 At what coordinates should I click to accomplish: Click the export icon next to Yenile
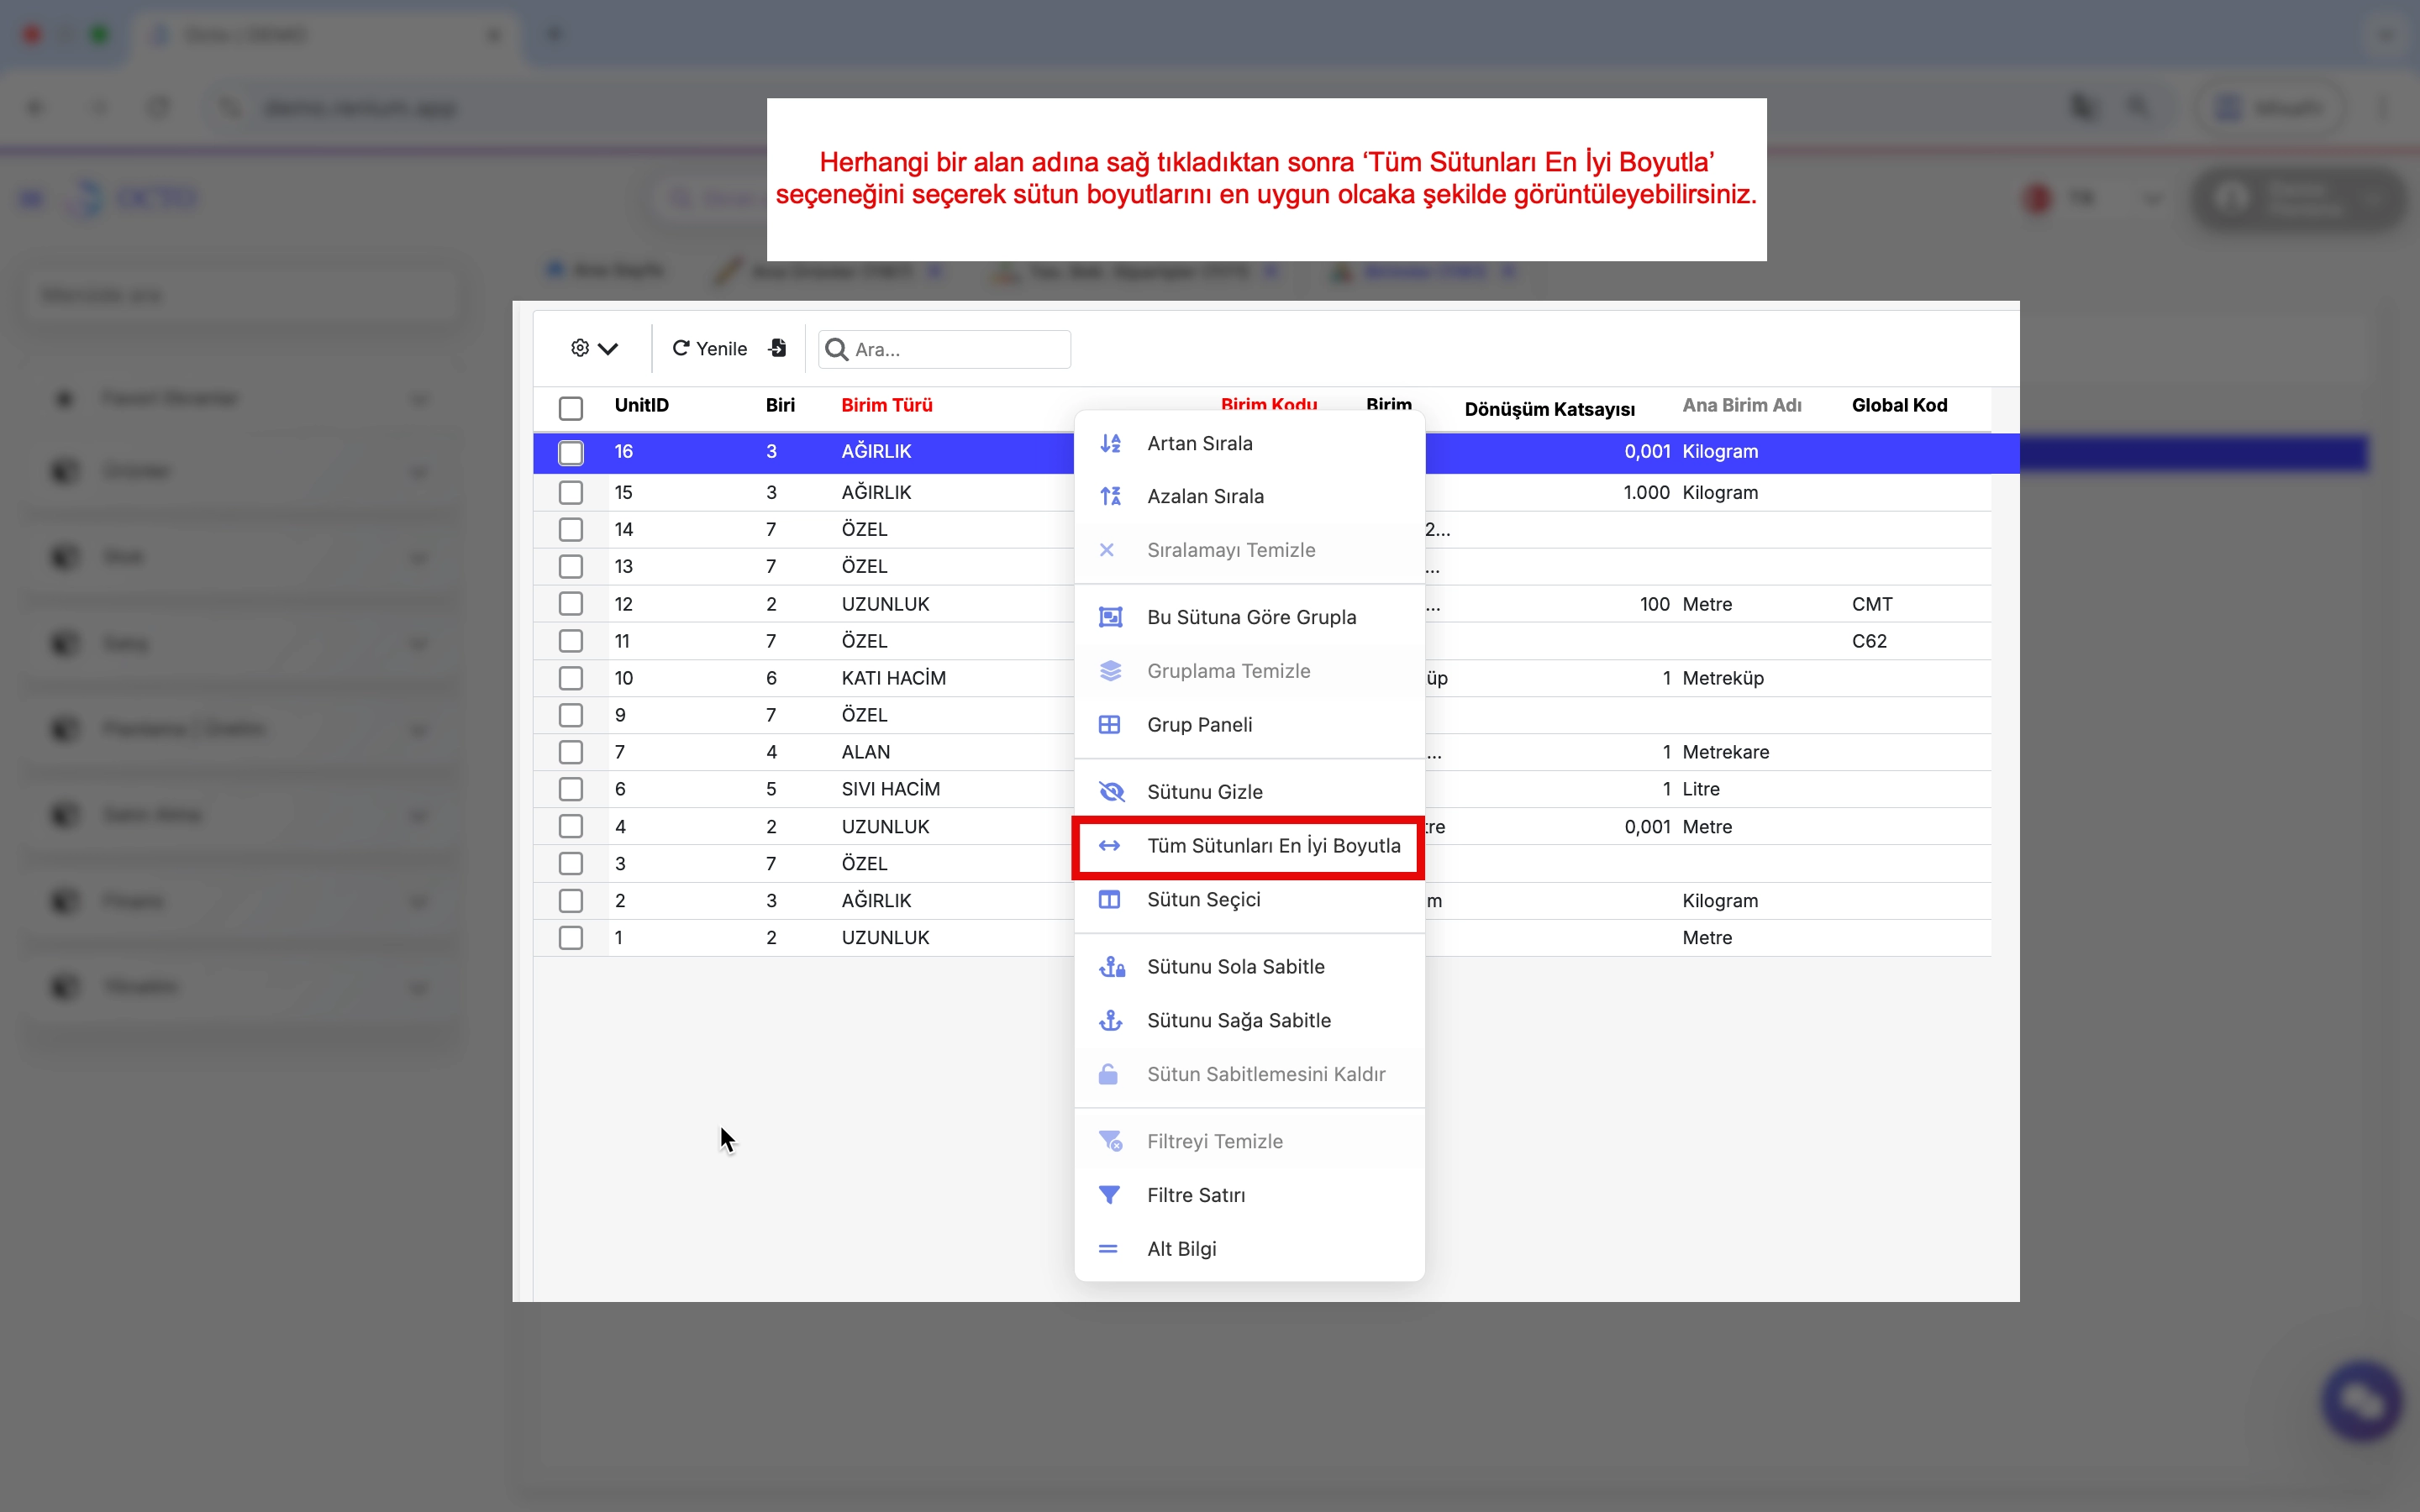777,348
